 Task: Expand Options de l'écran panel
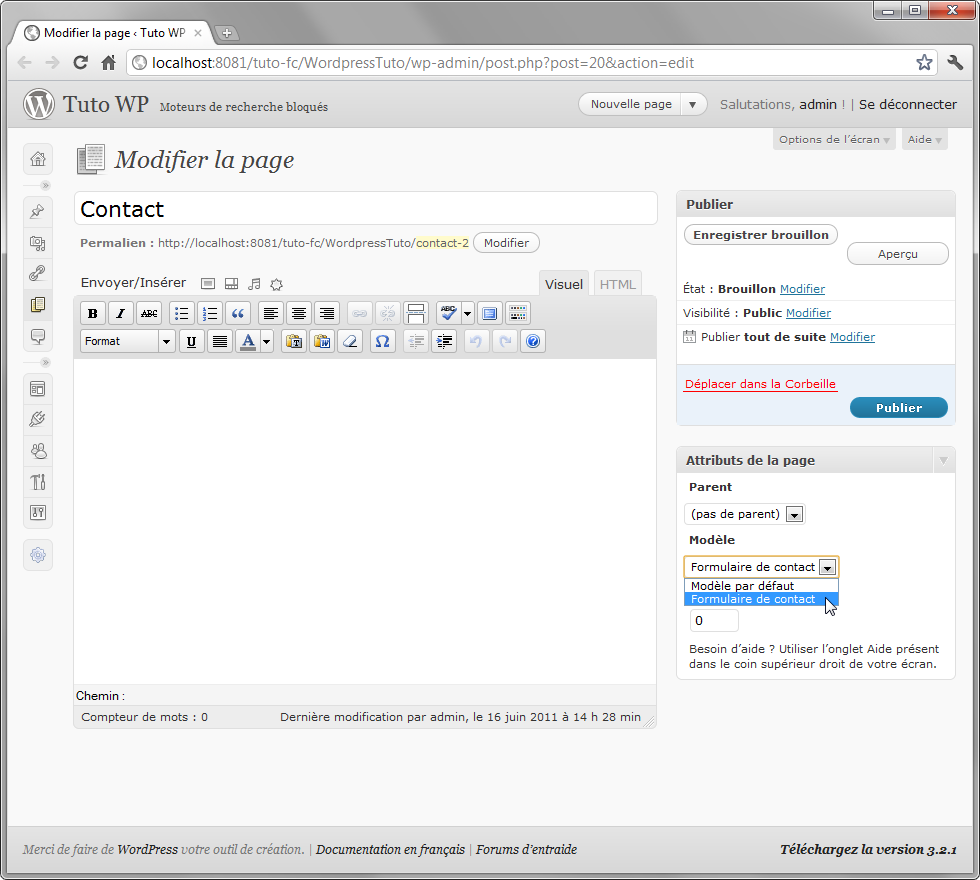(x=834, y=139)
